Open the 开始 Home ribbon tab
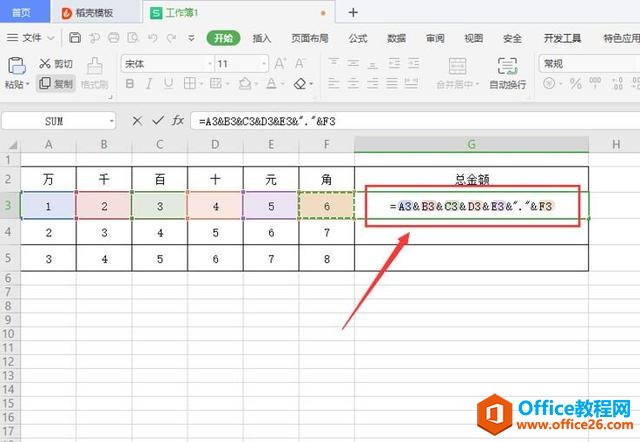The height and width of the screenshot is (442, 640). pos(223,38)
